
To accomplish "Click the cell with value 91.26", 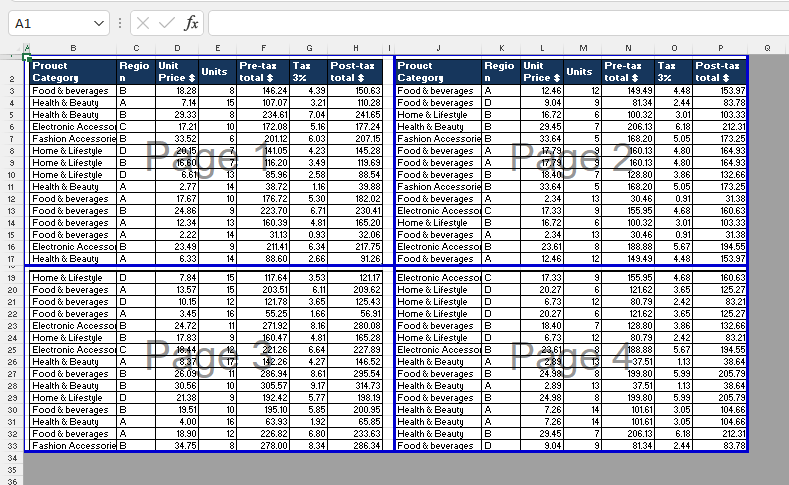I will (x=356, y=259).
